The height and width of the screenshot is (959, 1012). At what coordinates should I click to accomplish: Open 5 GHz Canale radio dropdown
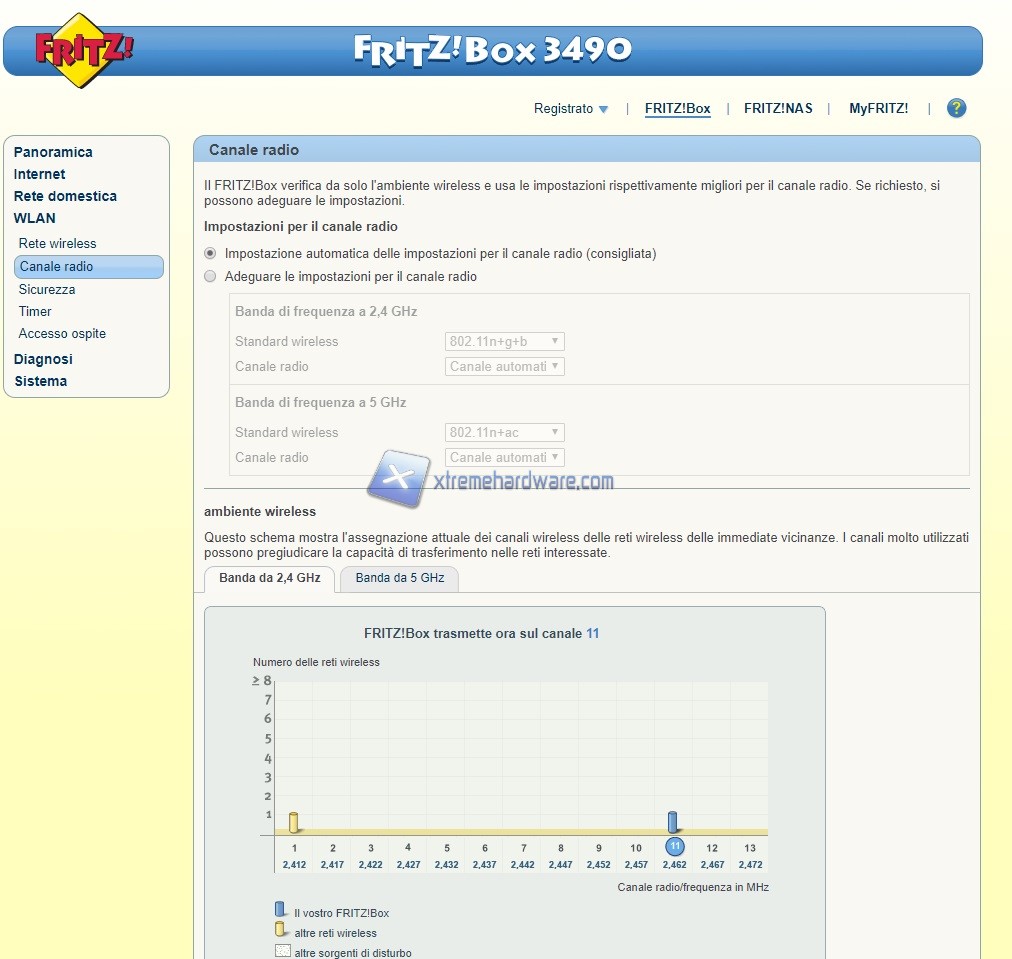click(505, 457)
